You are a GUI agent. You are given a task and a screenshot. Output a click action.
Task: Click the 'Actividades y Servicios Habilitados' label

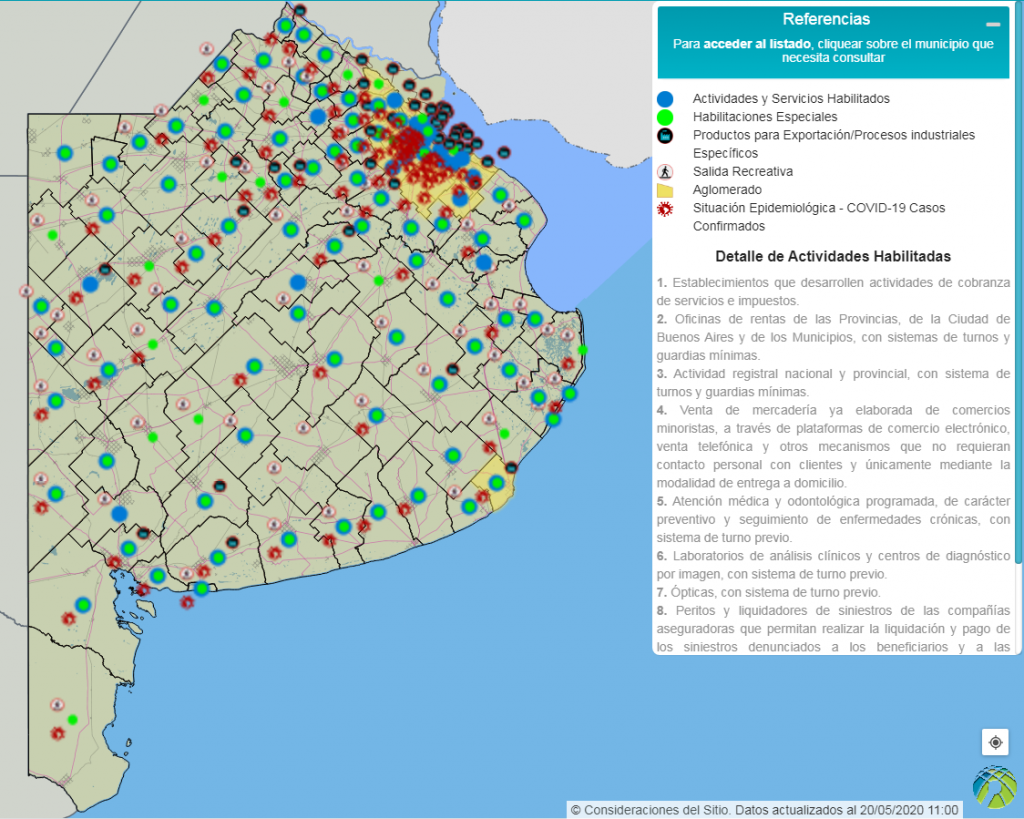tap(791, 99)
